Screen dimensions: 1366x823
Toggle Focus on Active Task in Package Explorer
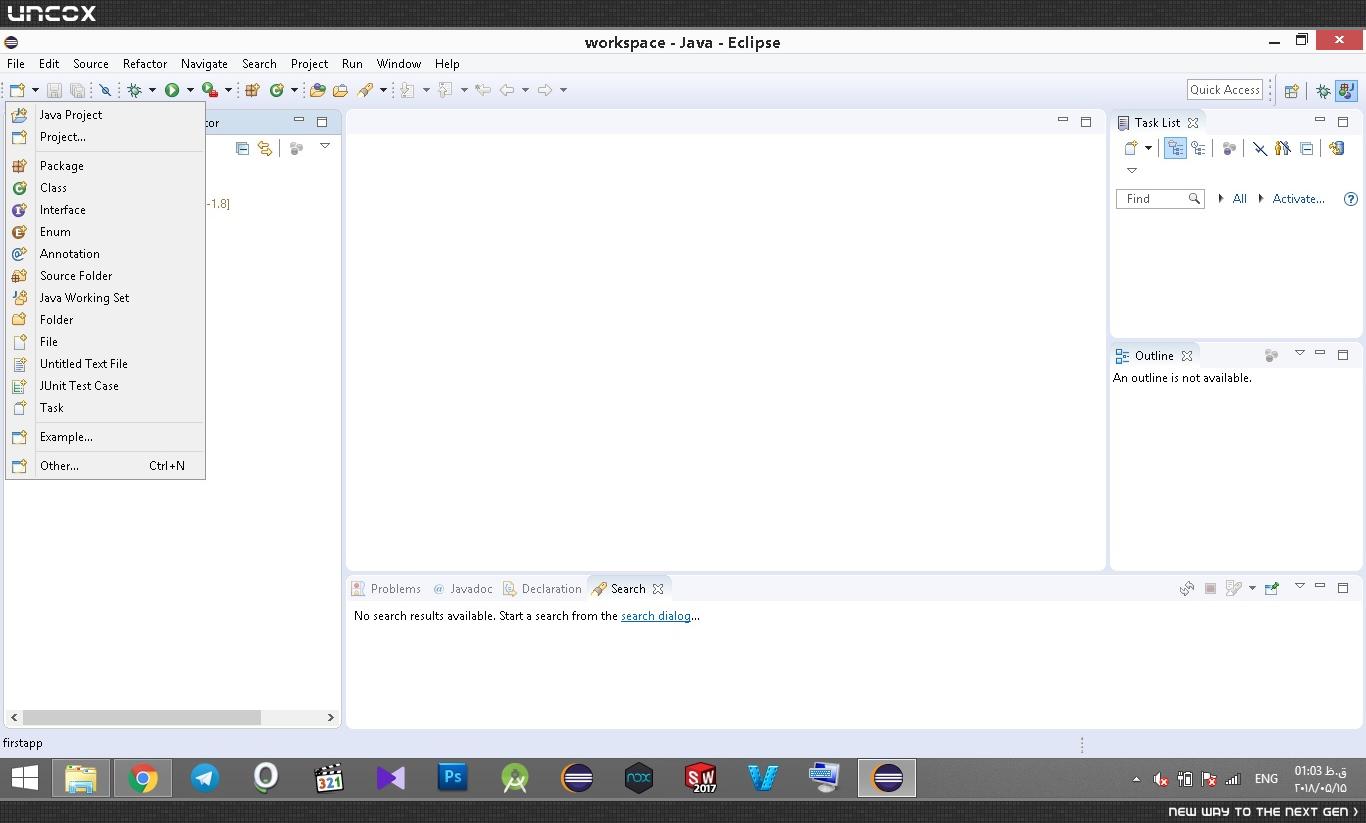[296, 148]
